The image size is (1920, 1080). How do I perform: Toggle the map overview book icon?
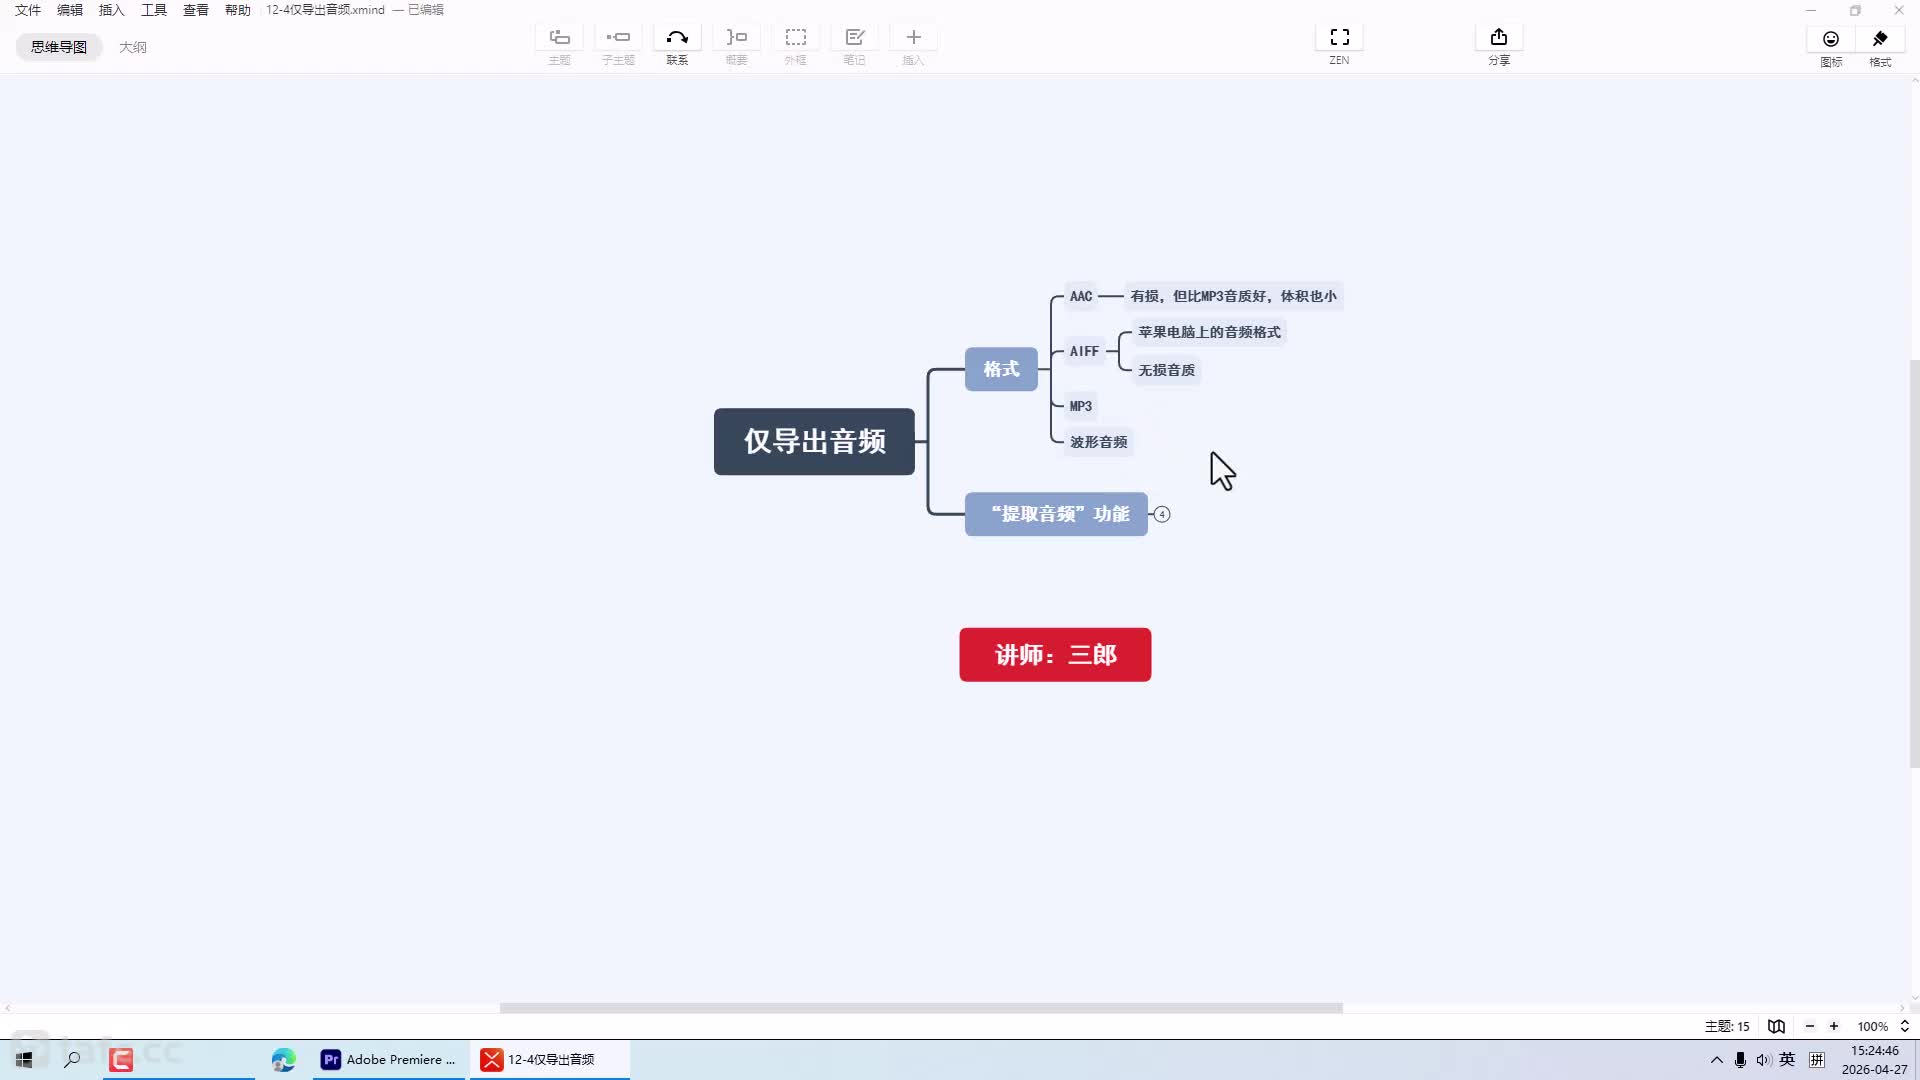[1776, 1026]
